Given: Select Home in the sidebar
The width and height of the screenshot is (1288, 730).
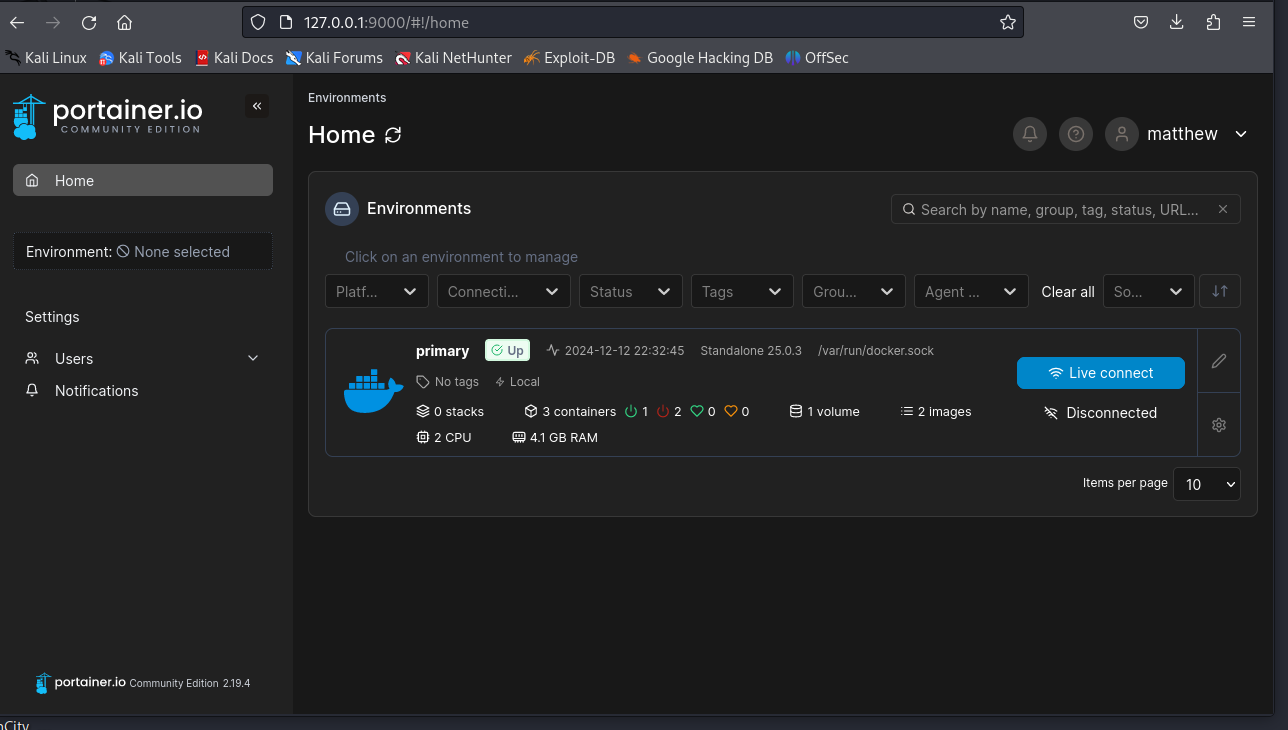Looking at the screenshot, I should click(x=143, y=181).
